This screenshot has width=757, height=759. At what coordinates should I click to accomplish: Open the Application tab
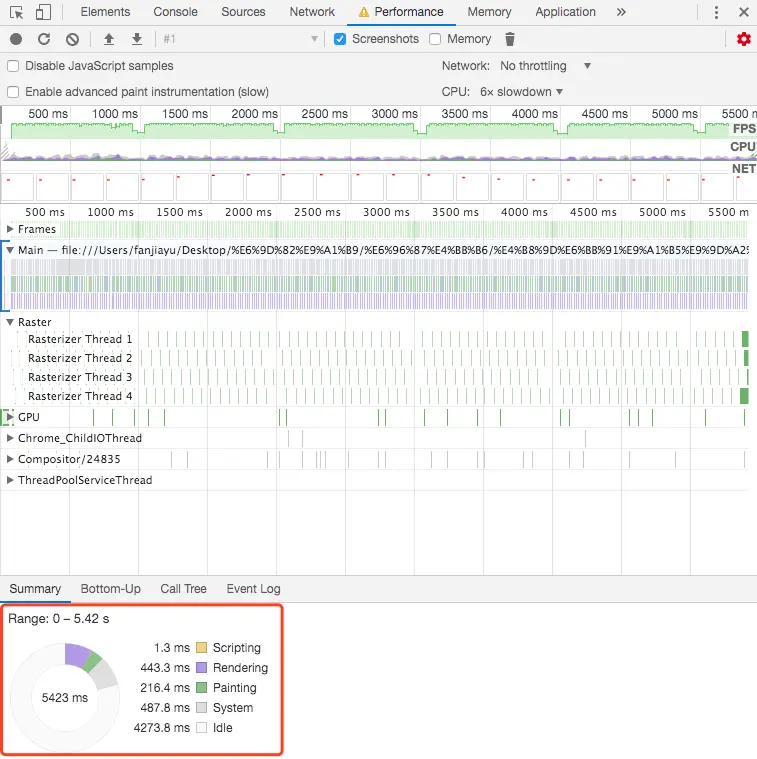tap(565, 12)
